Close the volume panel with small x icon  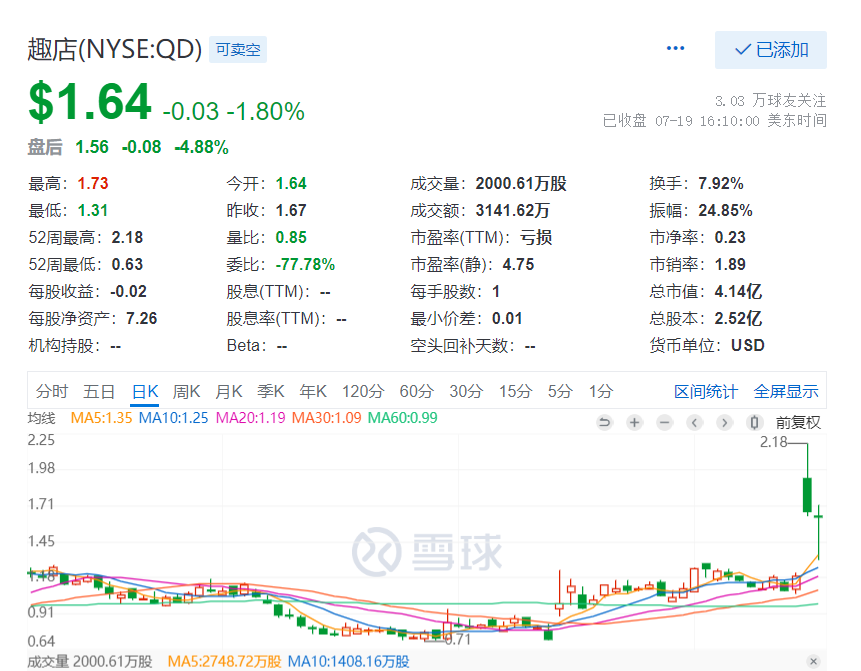click(813, 661)
